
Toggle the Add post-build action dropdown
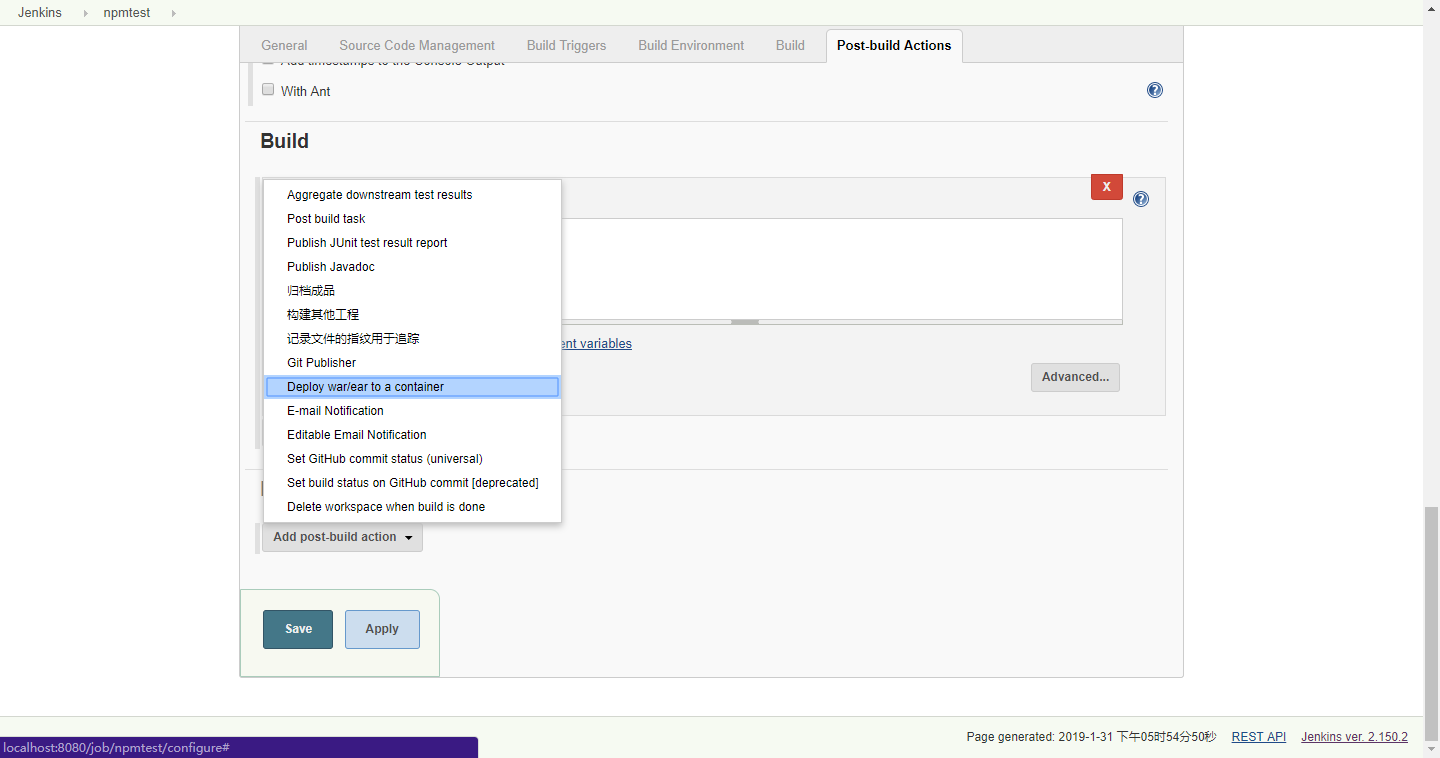[x=342, y=537]
